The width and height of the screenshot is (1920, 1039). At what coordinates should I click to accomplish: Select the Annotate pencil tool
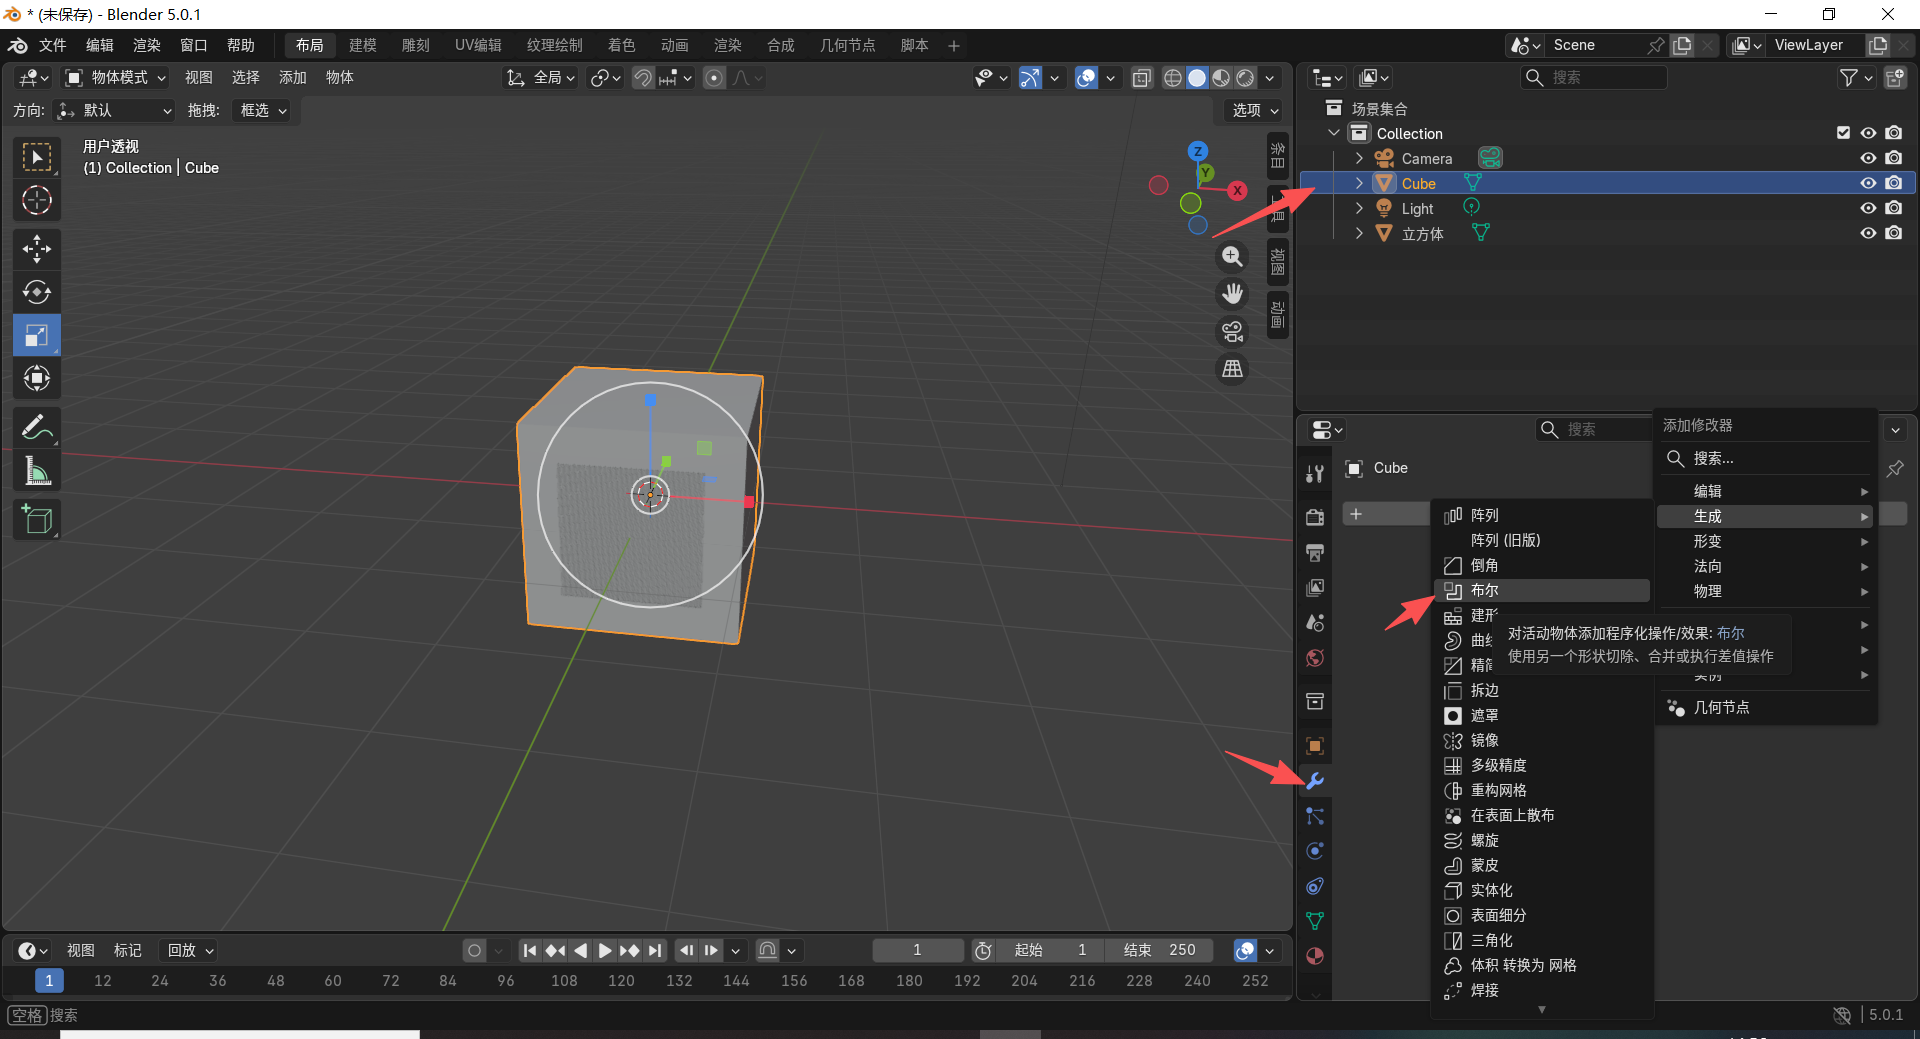click(37, 428)
